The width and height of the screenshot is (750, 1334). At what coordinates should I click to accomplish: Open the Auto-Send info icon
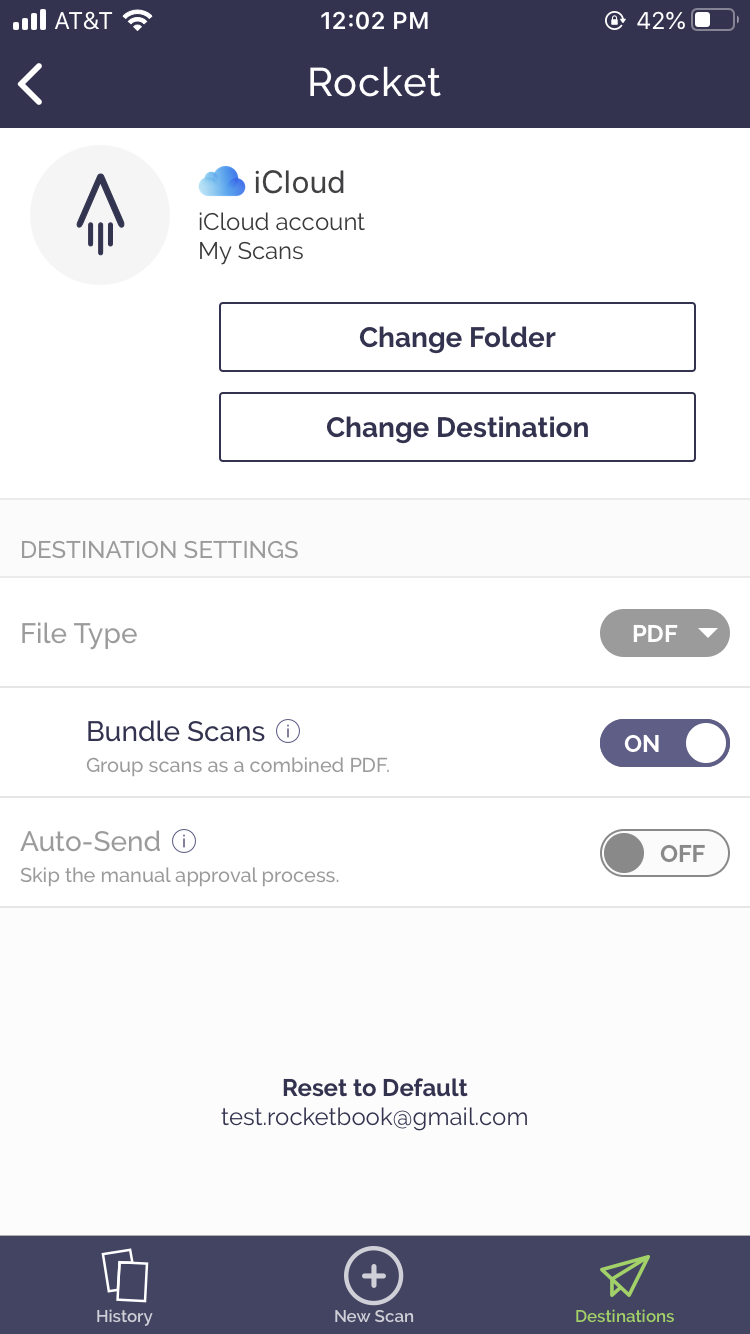click(184, 841)
